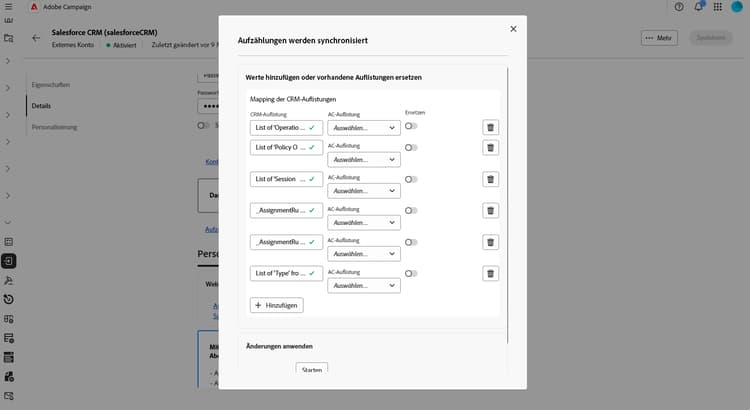Click the 'List of Policy O' CRM field
The image size is (750, 410).
[x=286, y=147]
